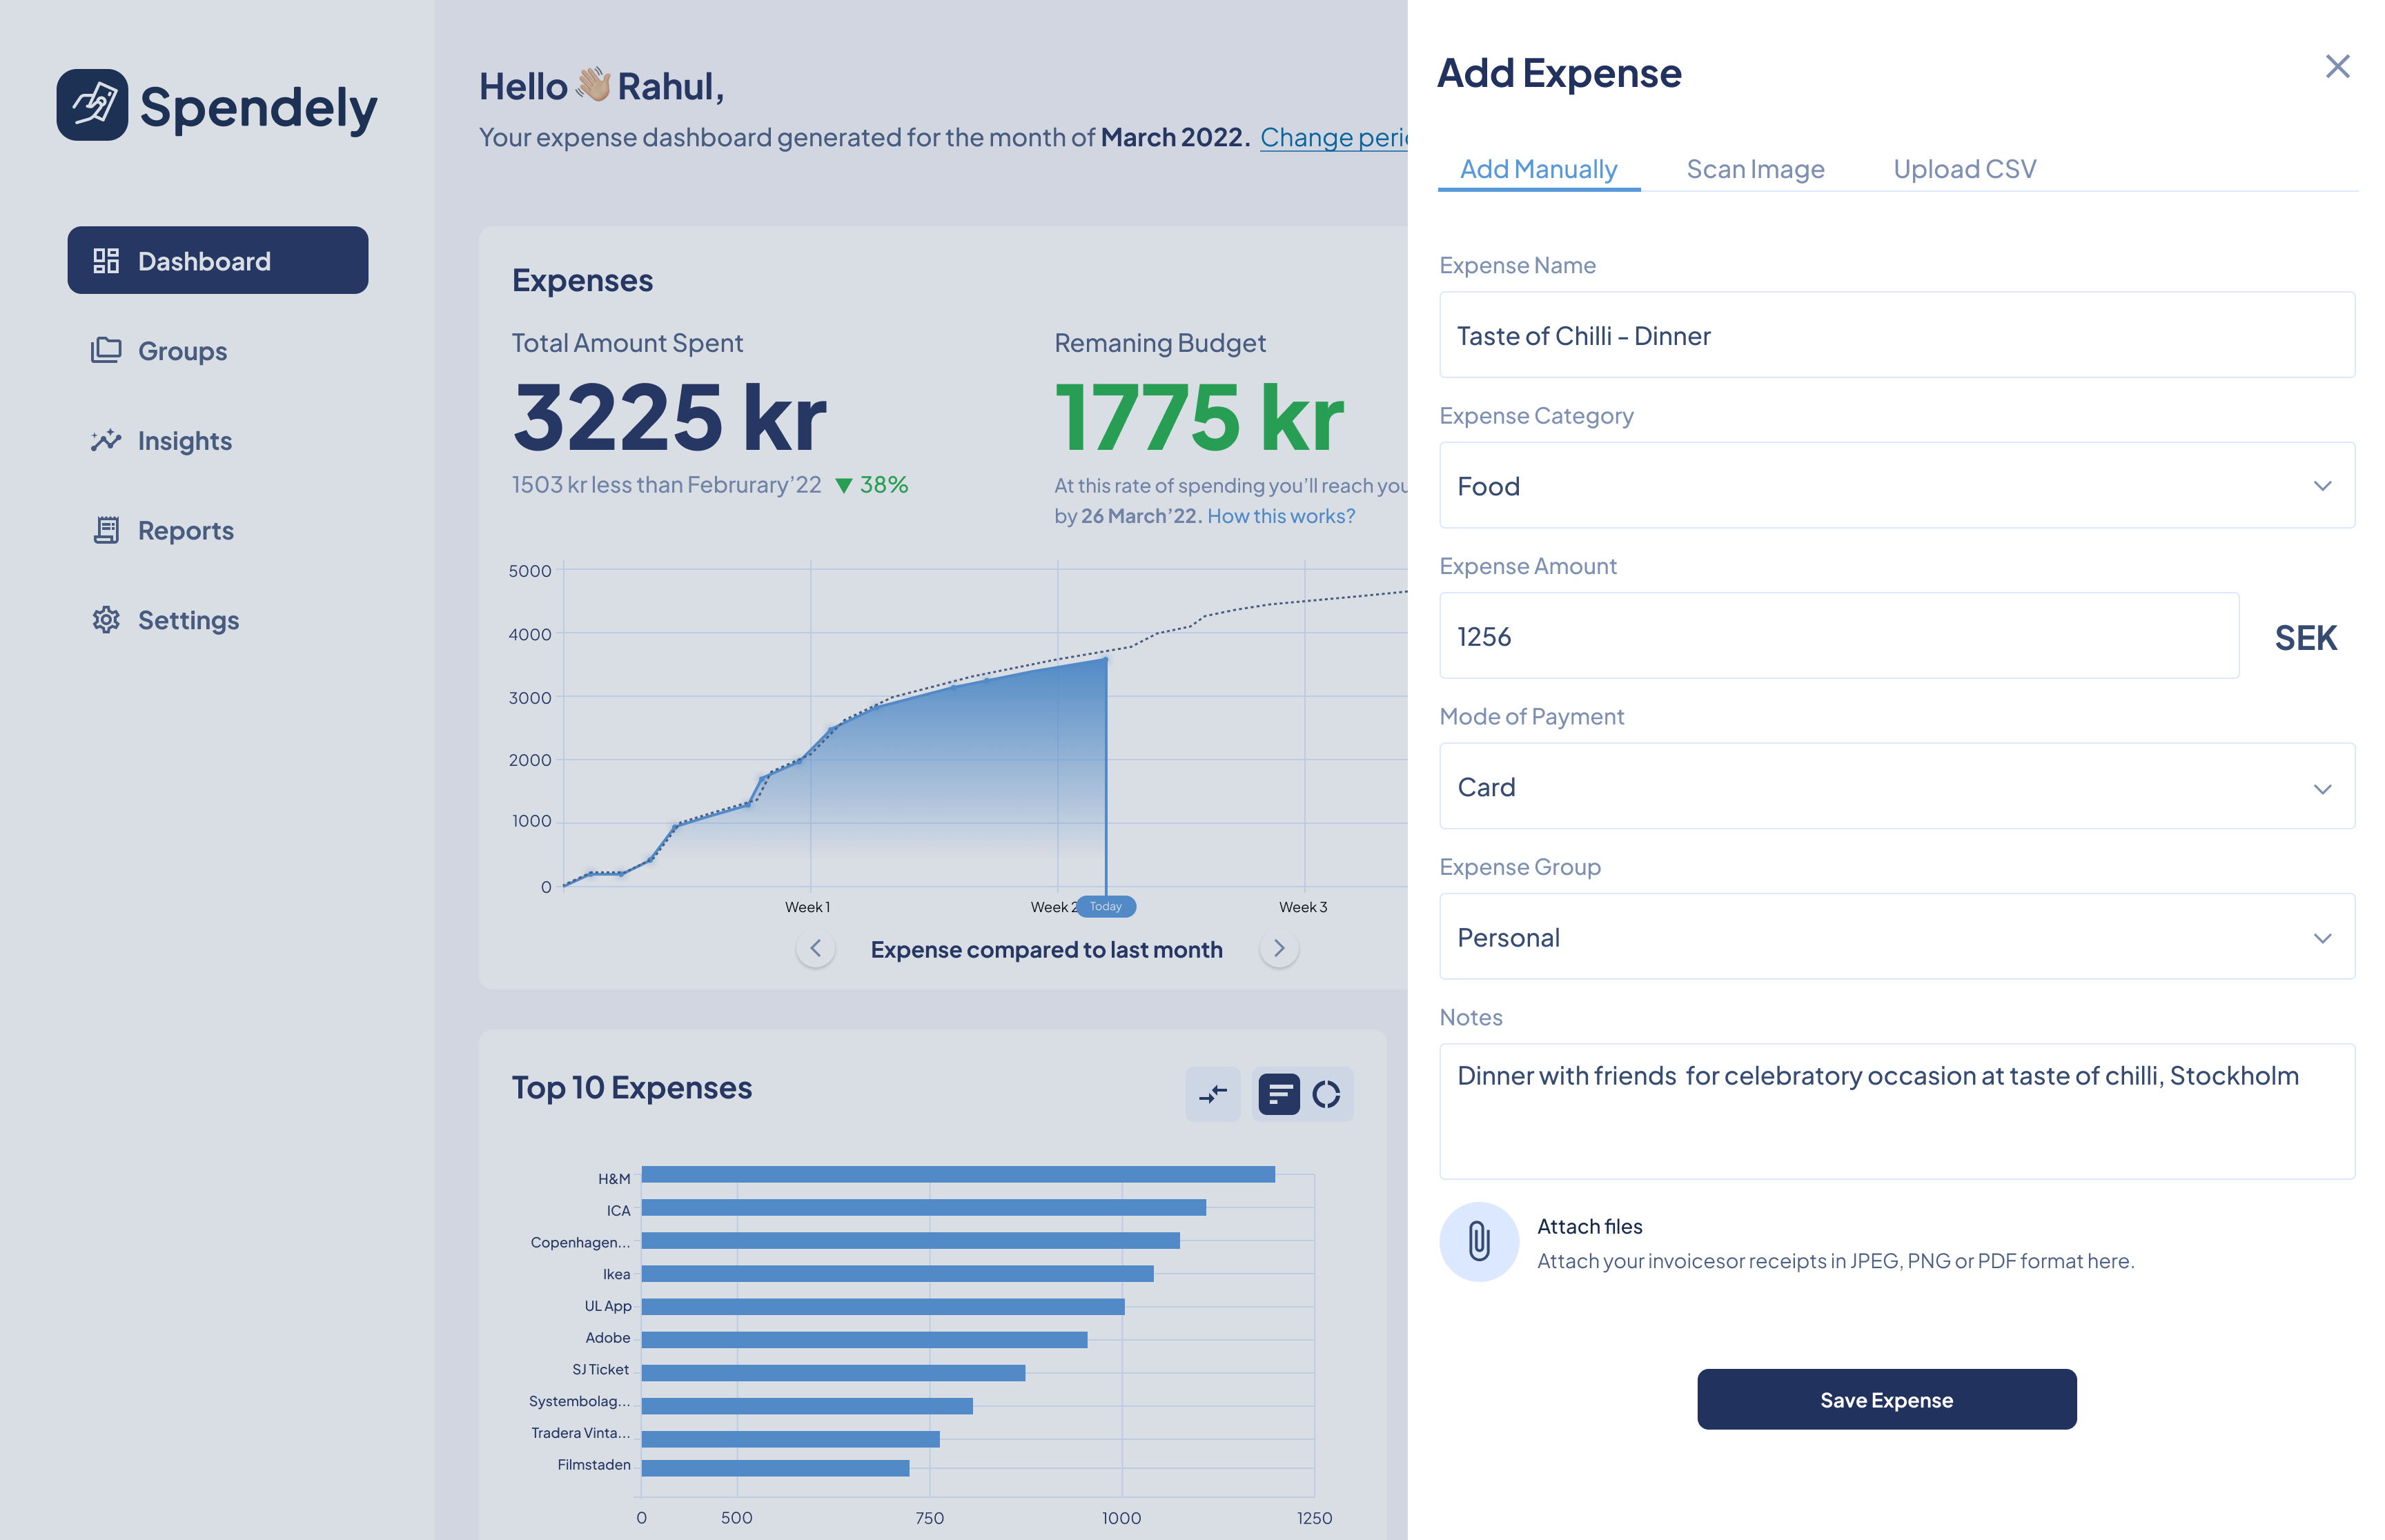
Task: Click the Today marker on the chart
Action: point(1105,906)
